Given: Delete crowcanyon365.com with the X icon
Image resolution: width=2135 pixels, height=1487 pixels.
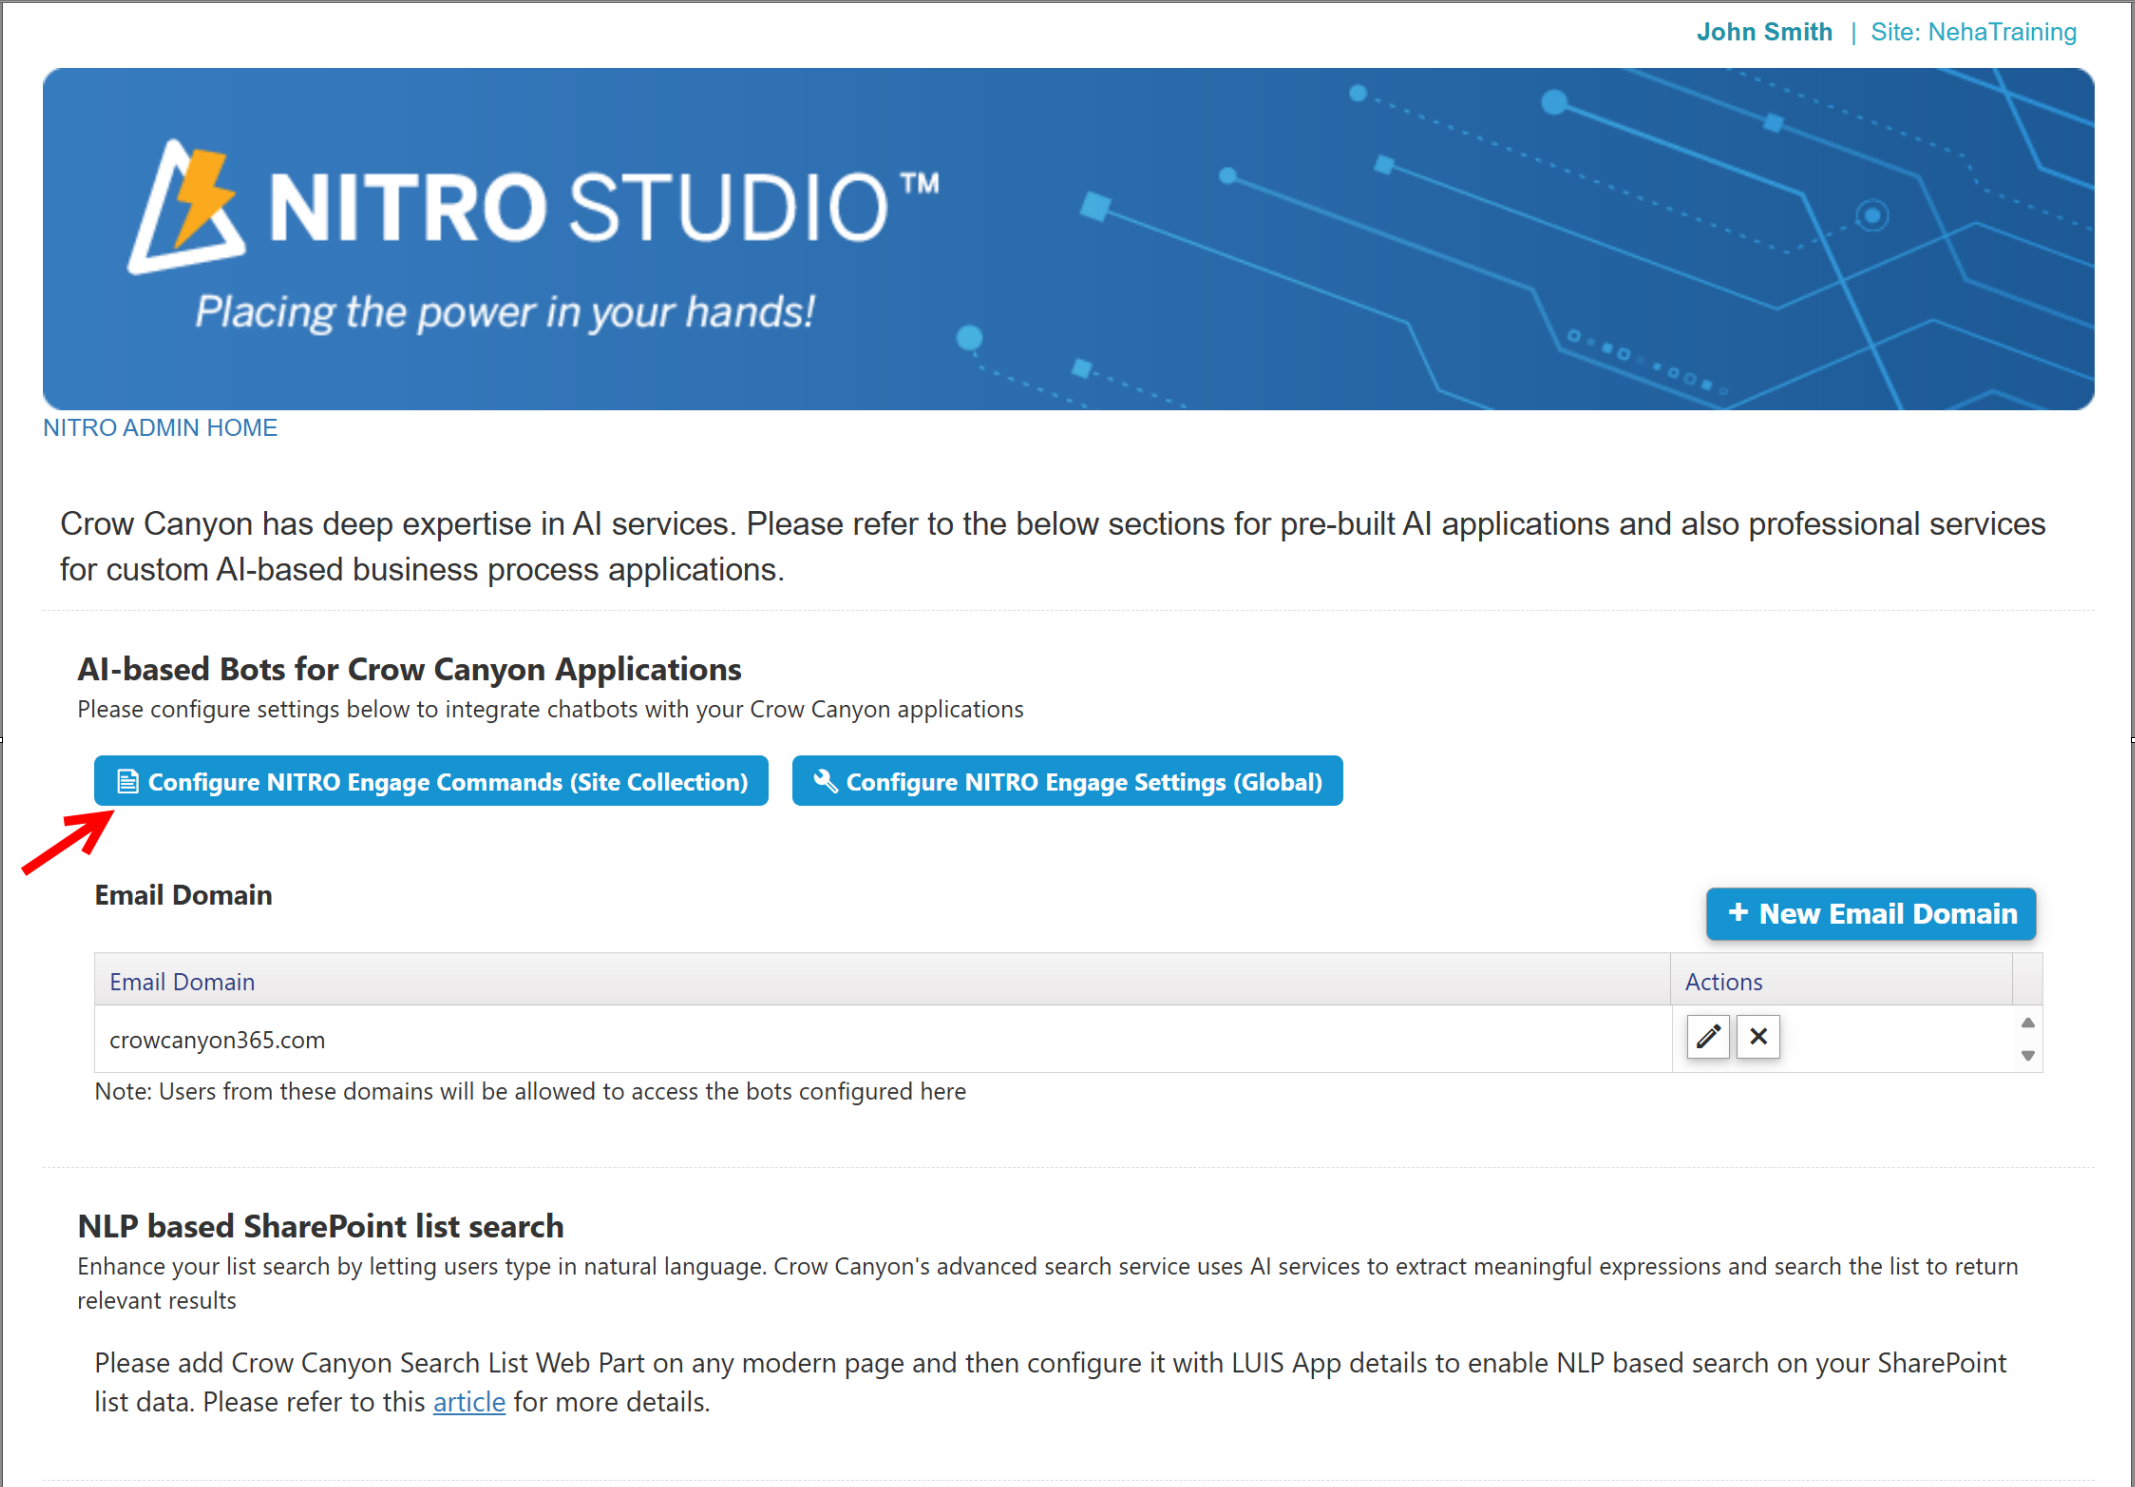Looking at the screenshot, I should (x=1758, y=1037).
